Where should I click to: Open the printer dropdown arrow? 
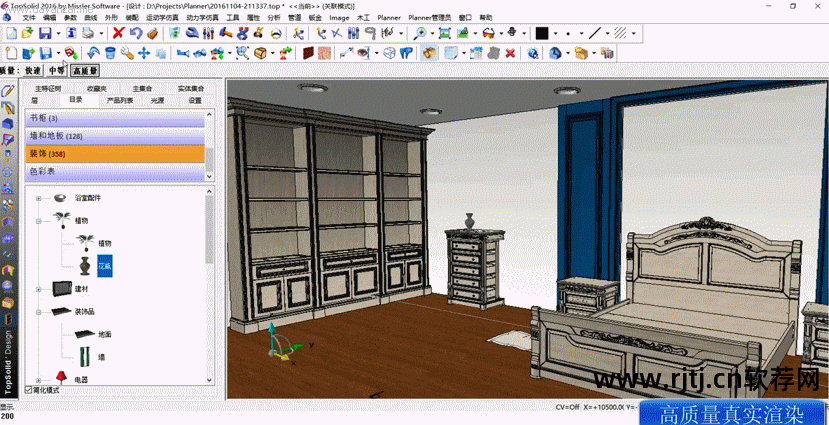pyautogui.click(x=100, y=34)
